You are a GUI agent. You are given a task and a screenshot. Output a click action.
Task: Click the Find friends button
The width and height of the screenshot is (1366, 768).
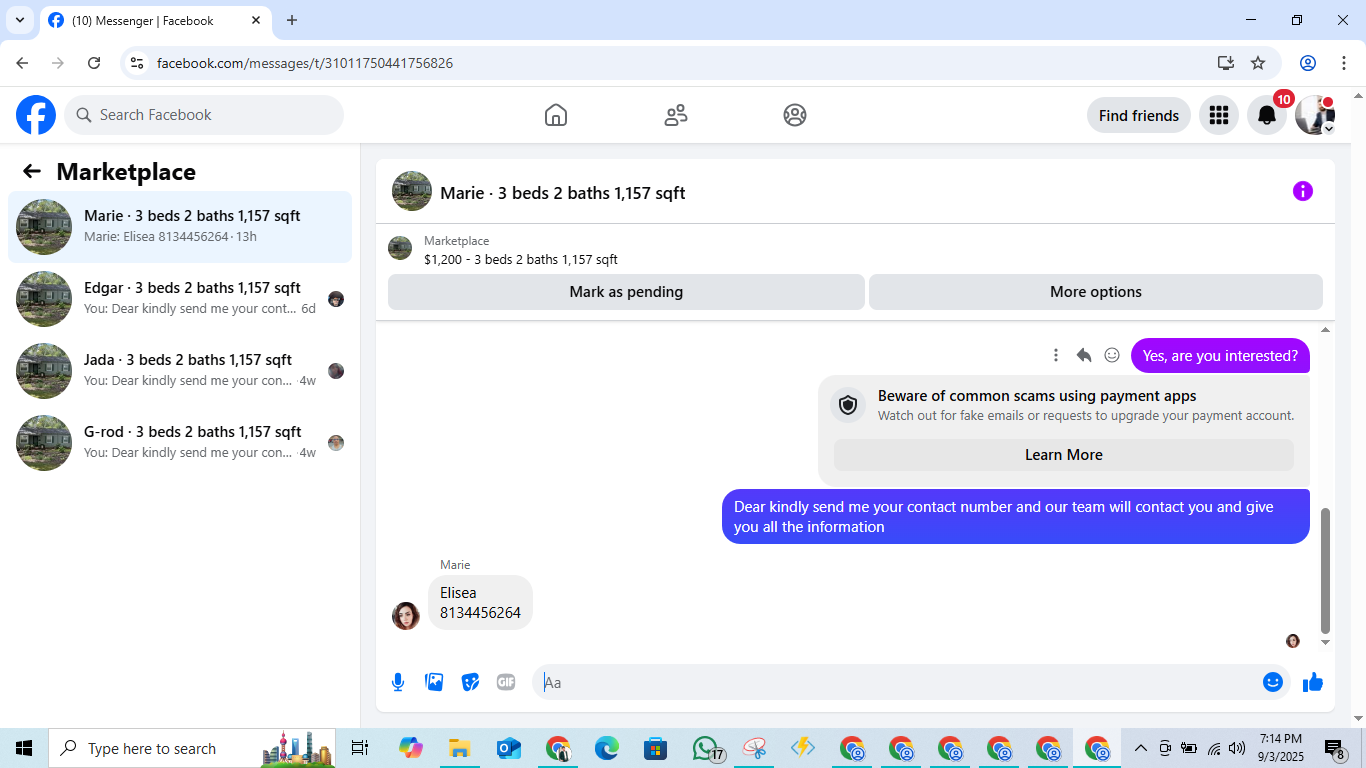(x=1139, y=115)
